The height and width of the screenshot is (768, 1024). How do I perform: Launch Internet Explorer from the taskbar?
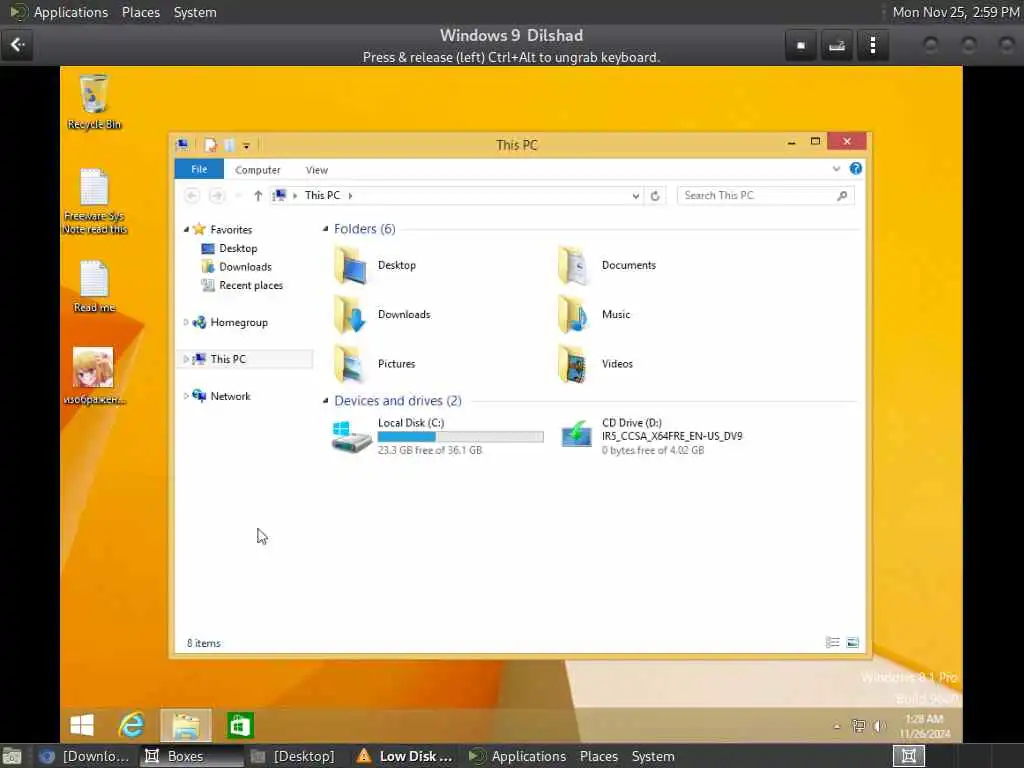pyautogui.click(x=131, y=725)
